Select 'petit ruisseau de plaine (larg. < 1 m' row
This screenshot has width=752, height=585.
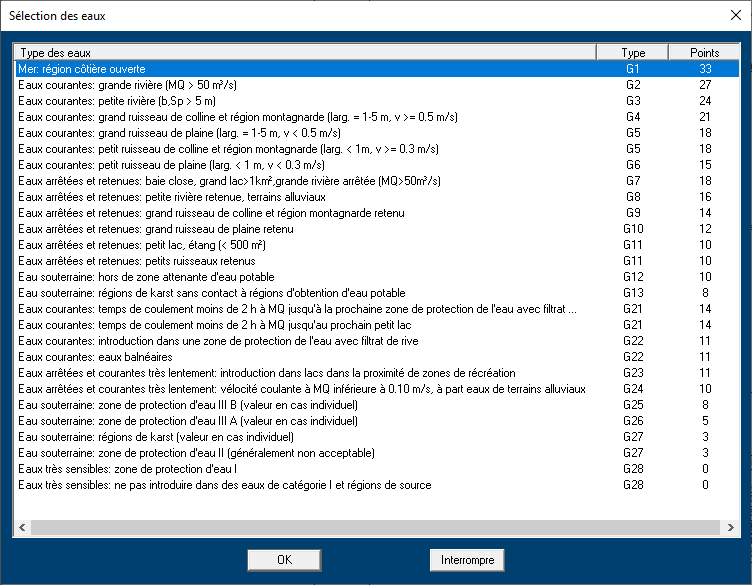(377, 165)
